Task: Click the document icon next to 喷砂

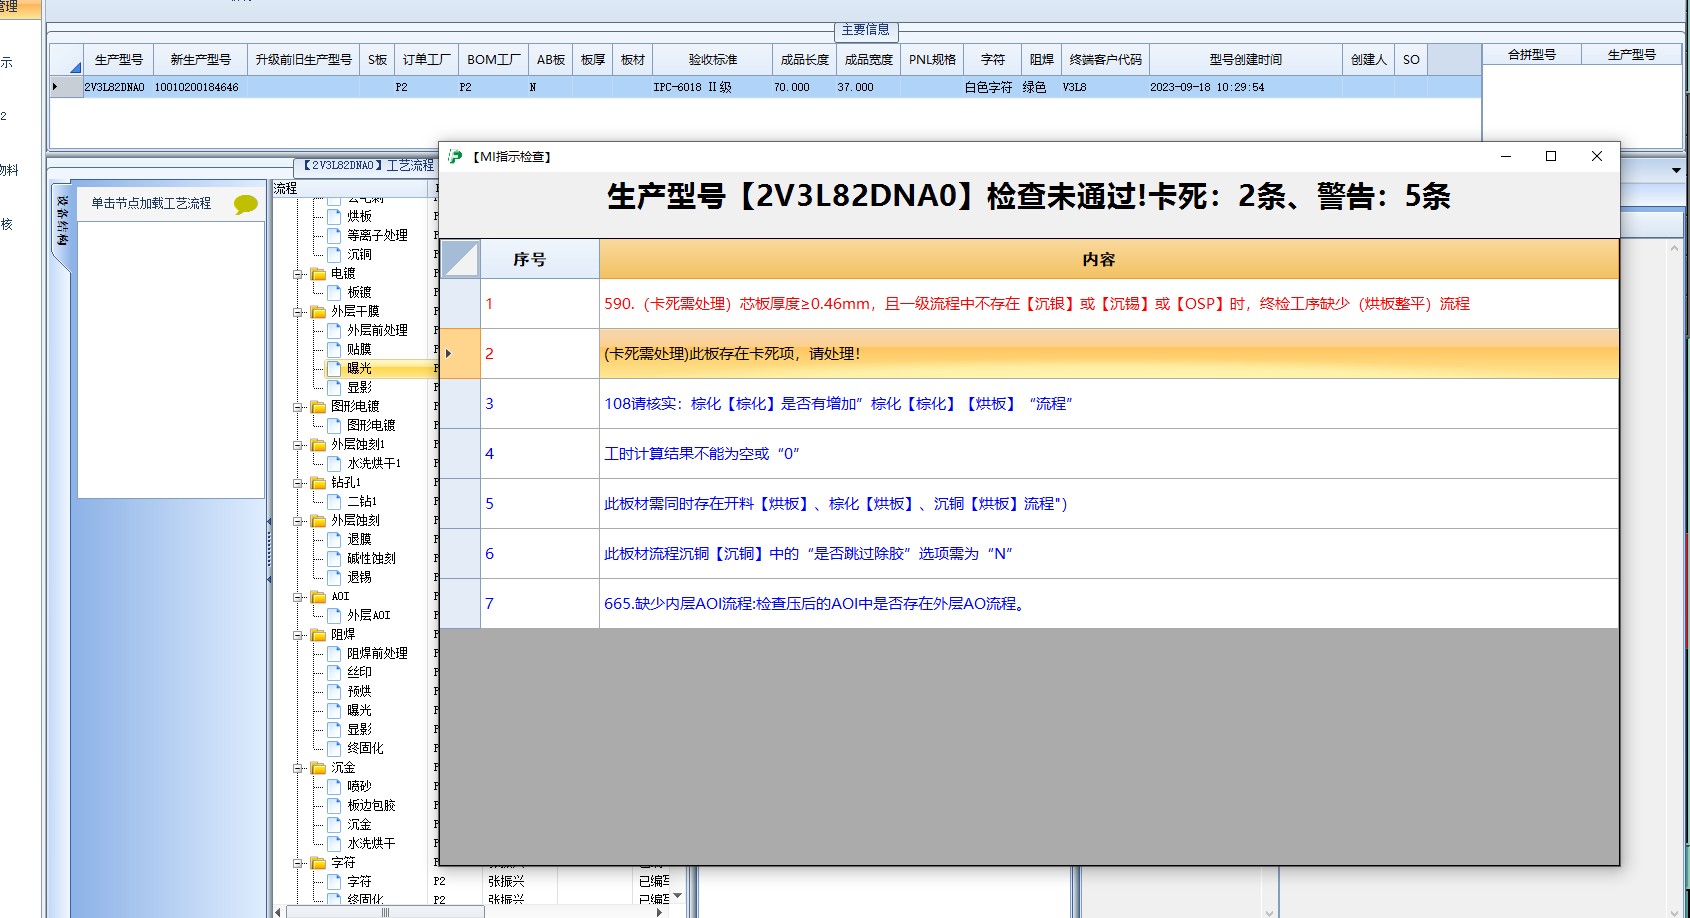Action: tap(334, 786)
